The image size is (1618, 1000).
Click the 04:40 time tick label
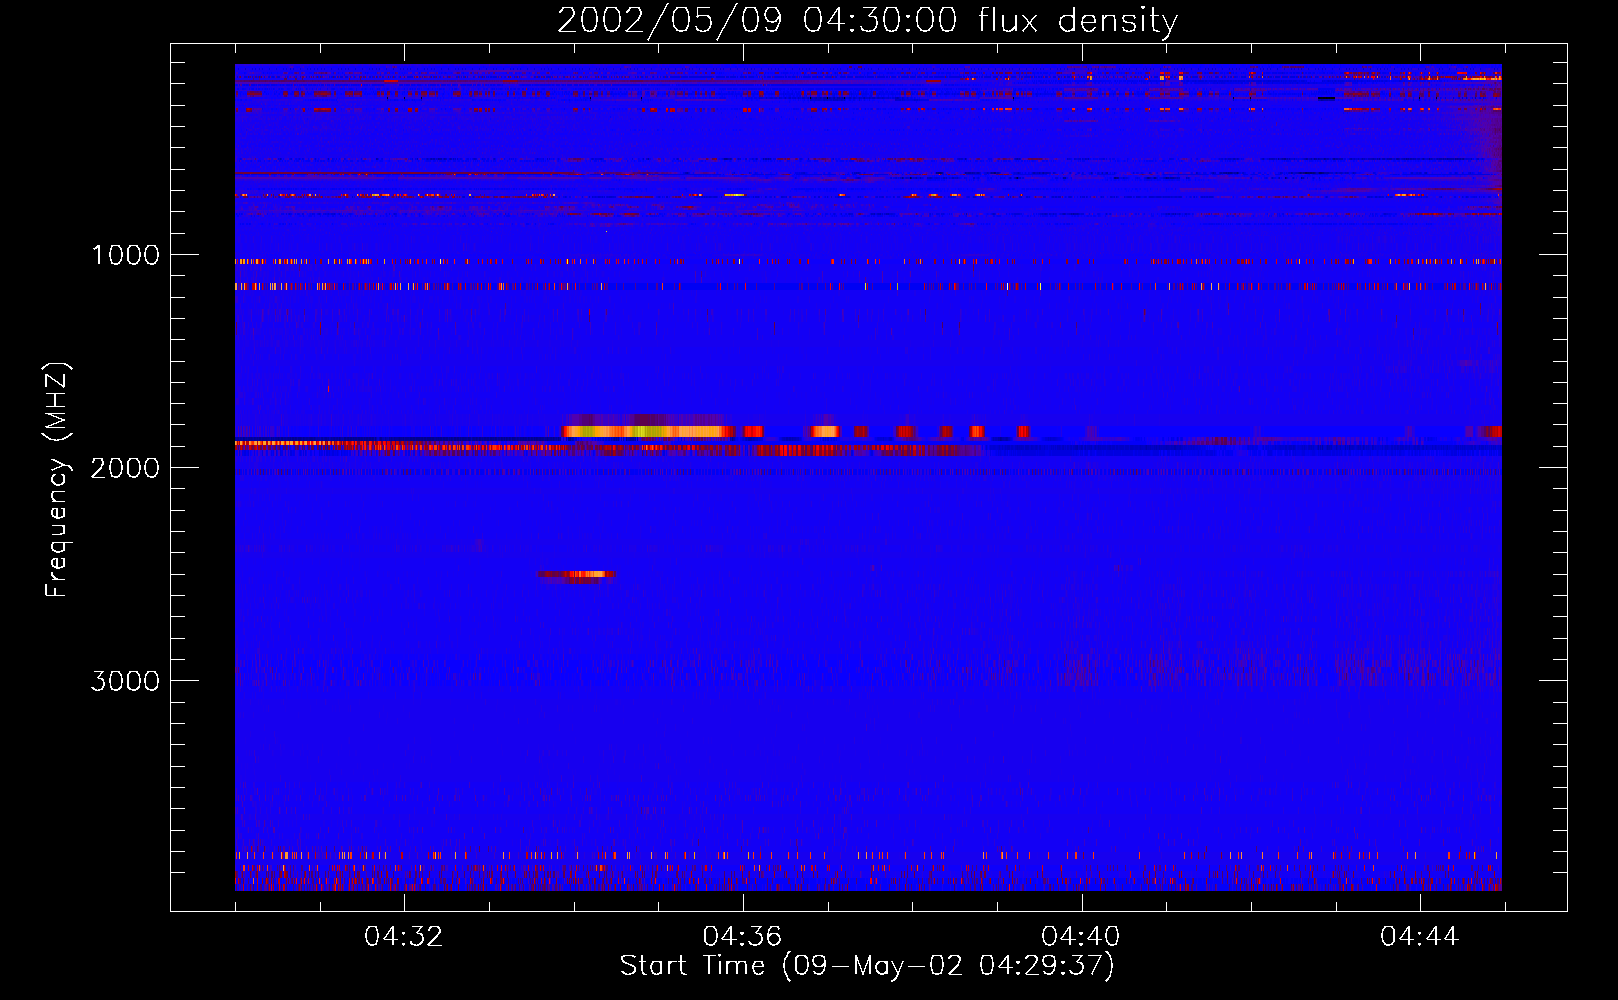pyautogui.click(x=1081, y=937)
